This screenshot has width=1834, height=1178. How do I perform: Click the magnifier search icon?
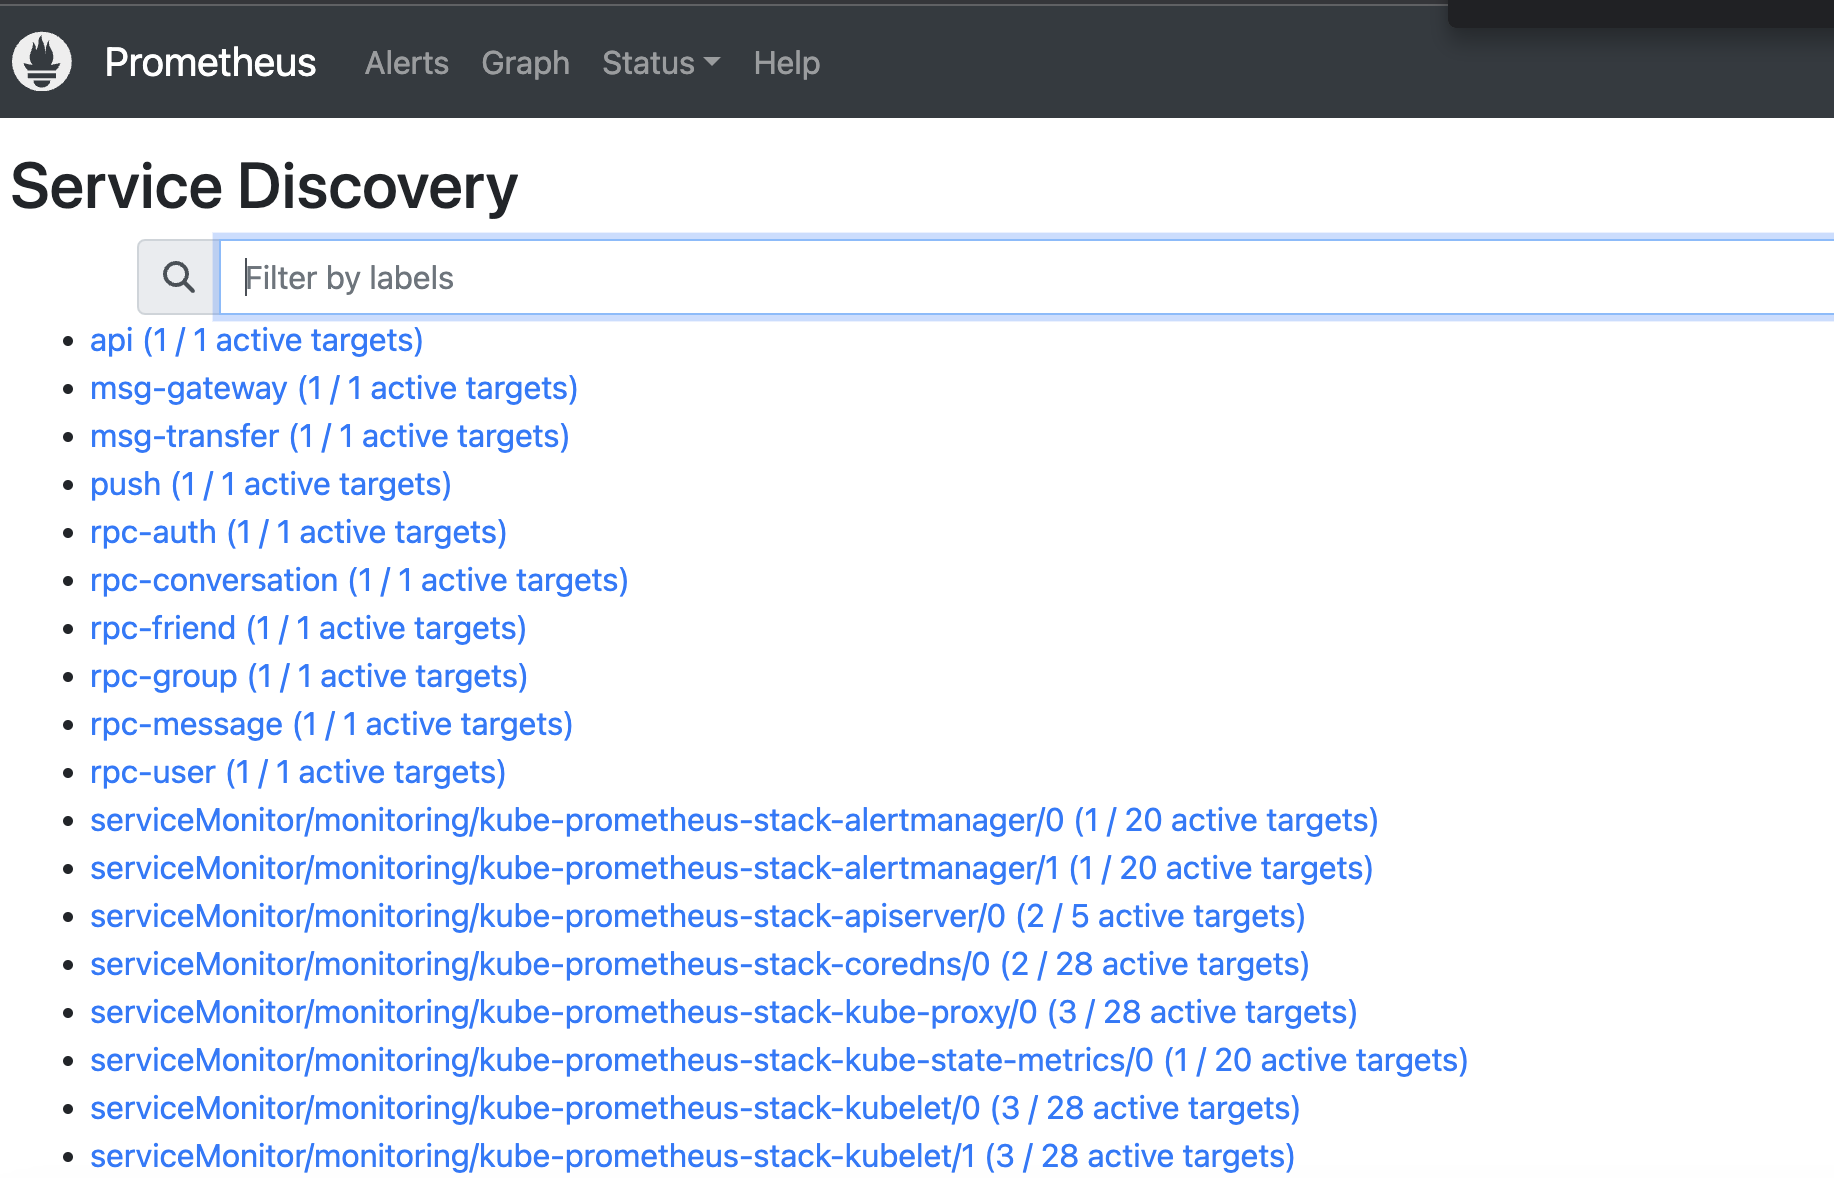(178, 277)
